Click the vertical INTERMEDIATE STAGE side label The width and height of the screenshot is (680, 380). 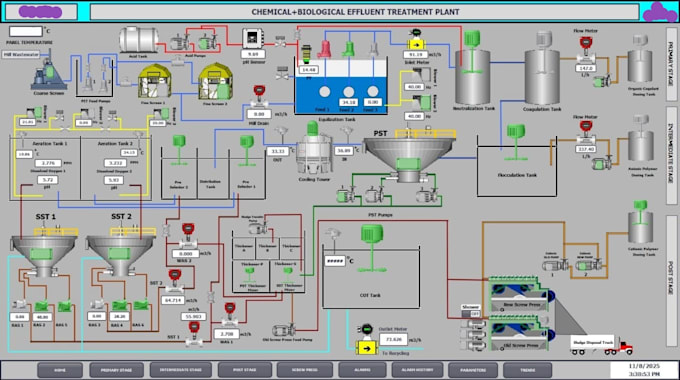pyautogui.click(x=671, y=157)
